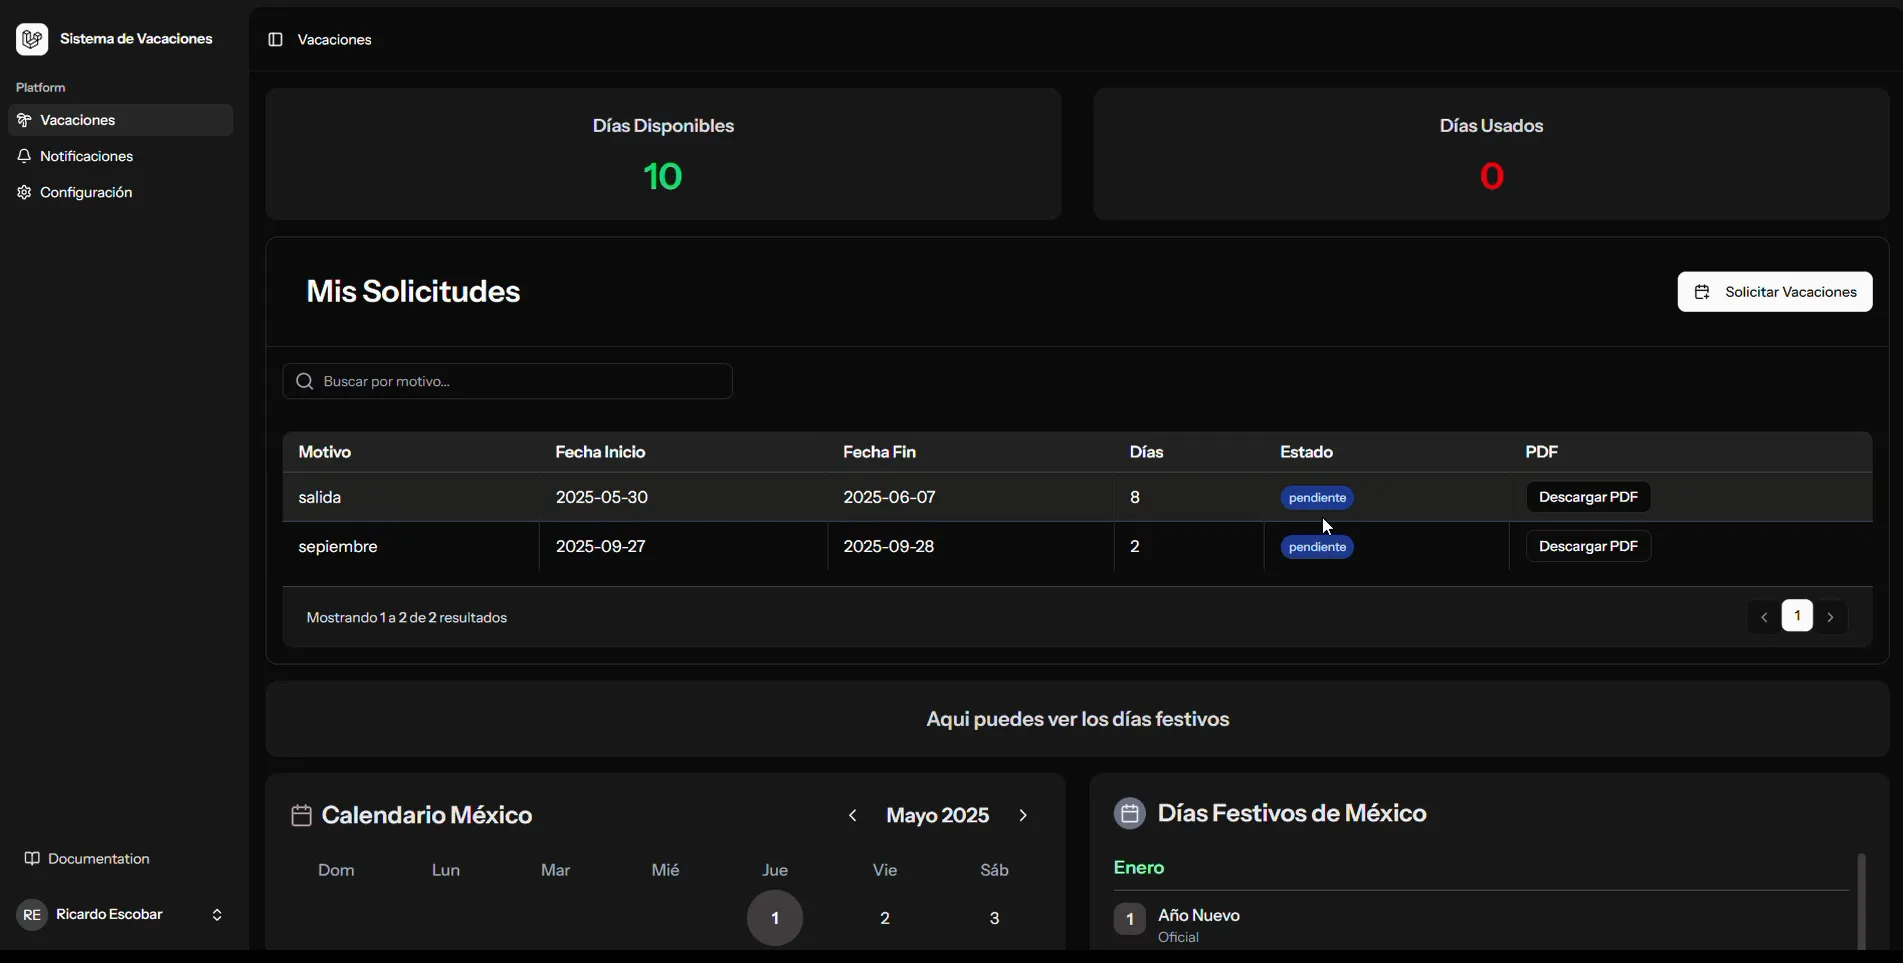Viewport: 1903px width, 963px height.
Task: Click the Vacaciones palm tree icon
Action: 24,120
